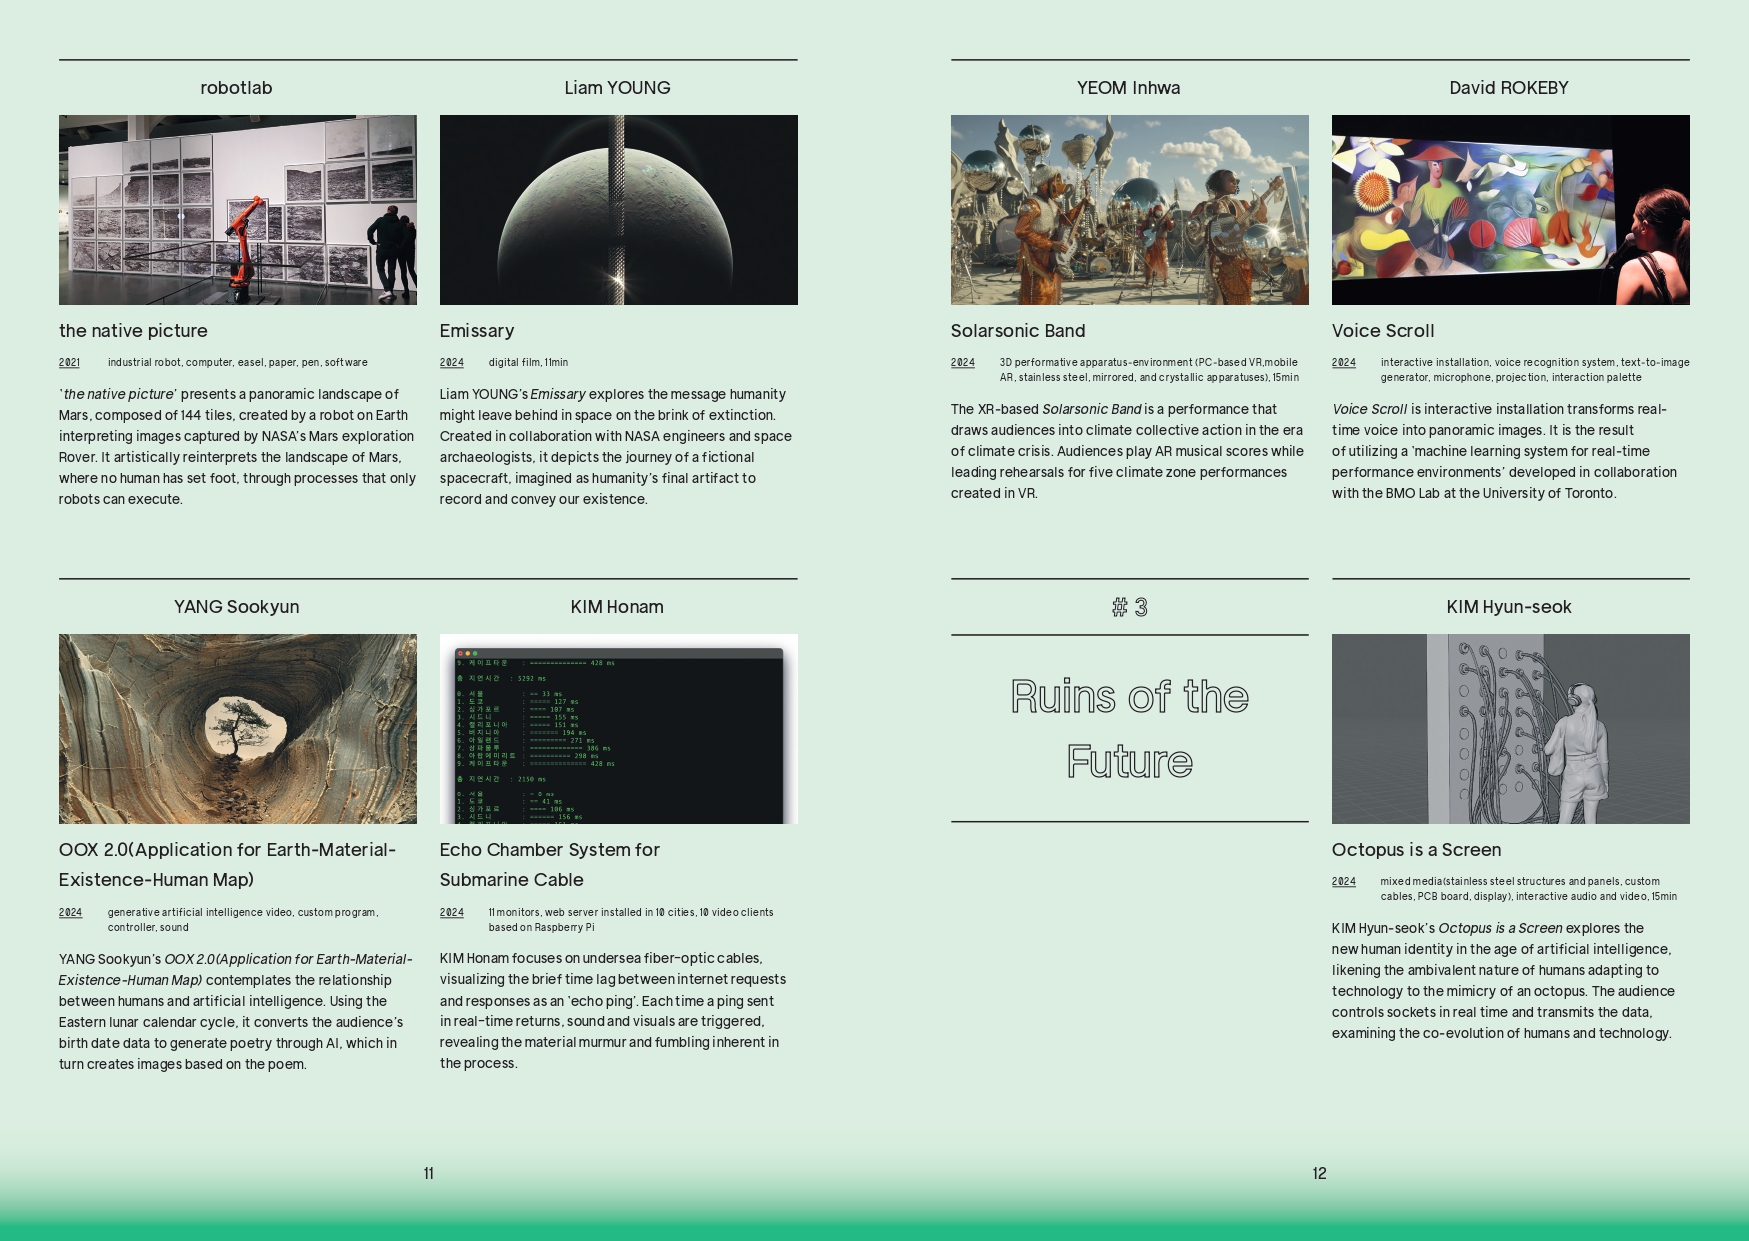Viewport: 1749px width, 1241px height.
Task: Click the Voice Scroll description paragraph
Action: tap(1505, 451)
